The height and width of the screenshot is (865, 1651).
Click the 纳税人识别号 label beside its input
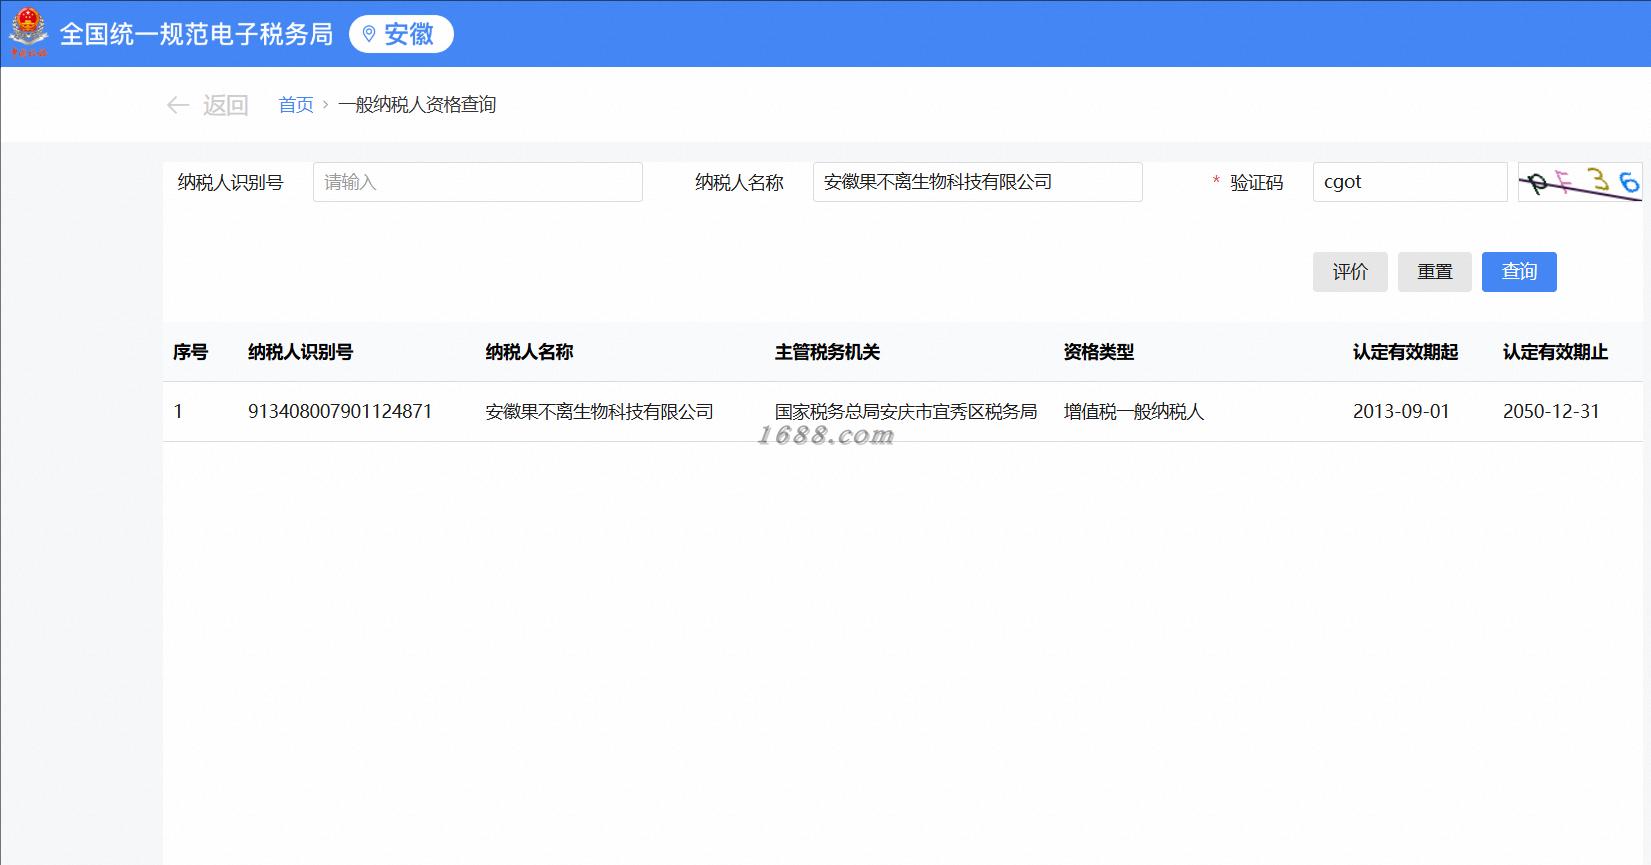click(230, 183)
